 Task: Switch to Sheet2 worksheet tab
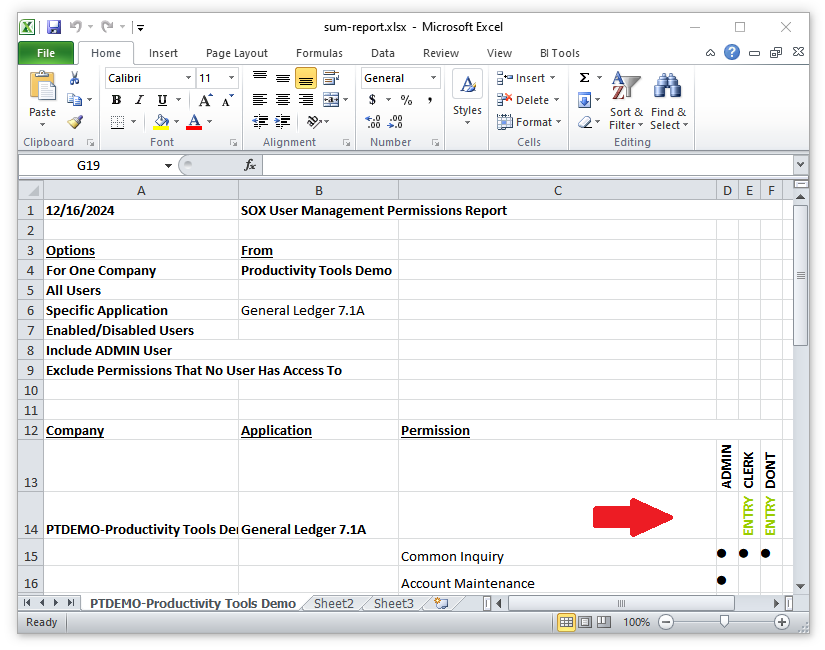(x=334, y=603)
